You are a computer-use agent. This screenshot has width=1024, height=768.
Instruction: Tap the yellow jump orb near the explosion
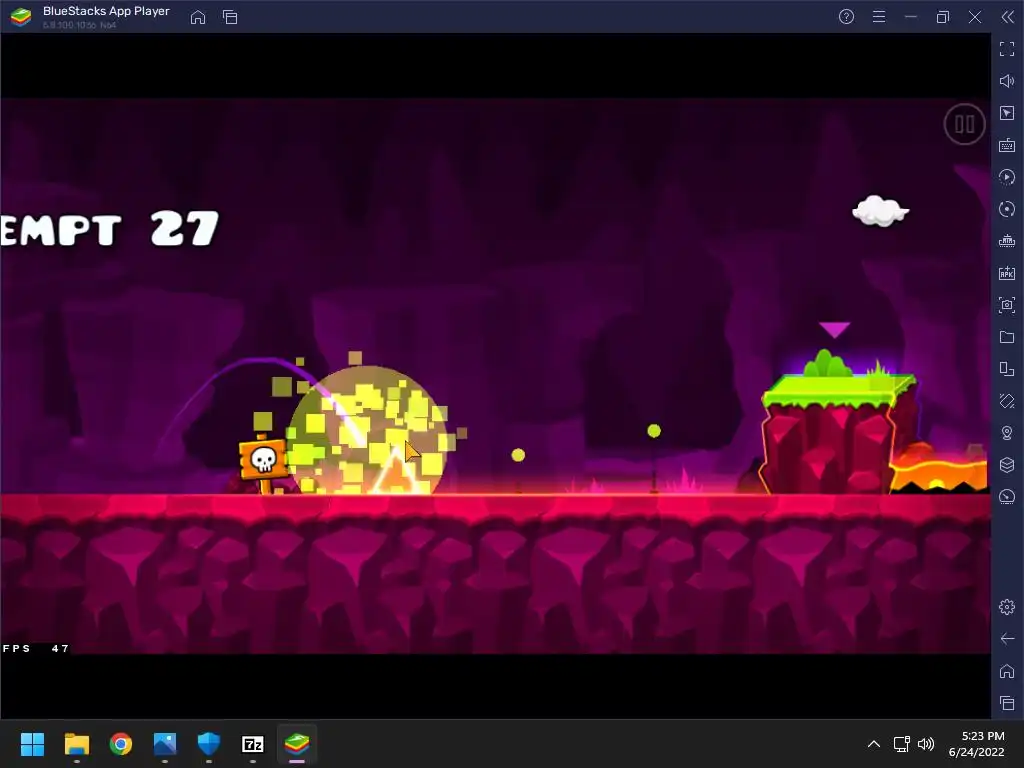pos(518,455)
